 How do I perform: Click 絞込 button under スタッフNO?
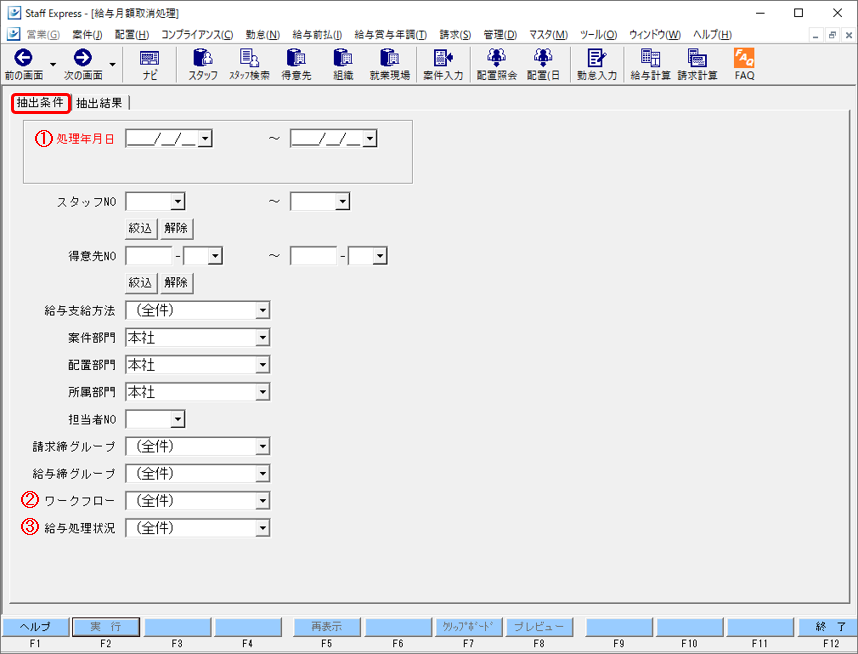click(x=140, y=228)
